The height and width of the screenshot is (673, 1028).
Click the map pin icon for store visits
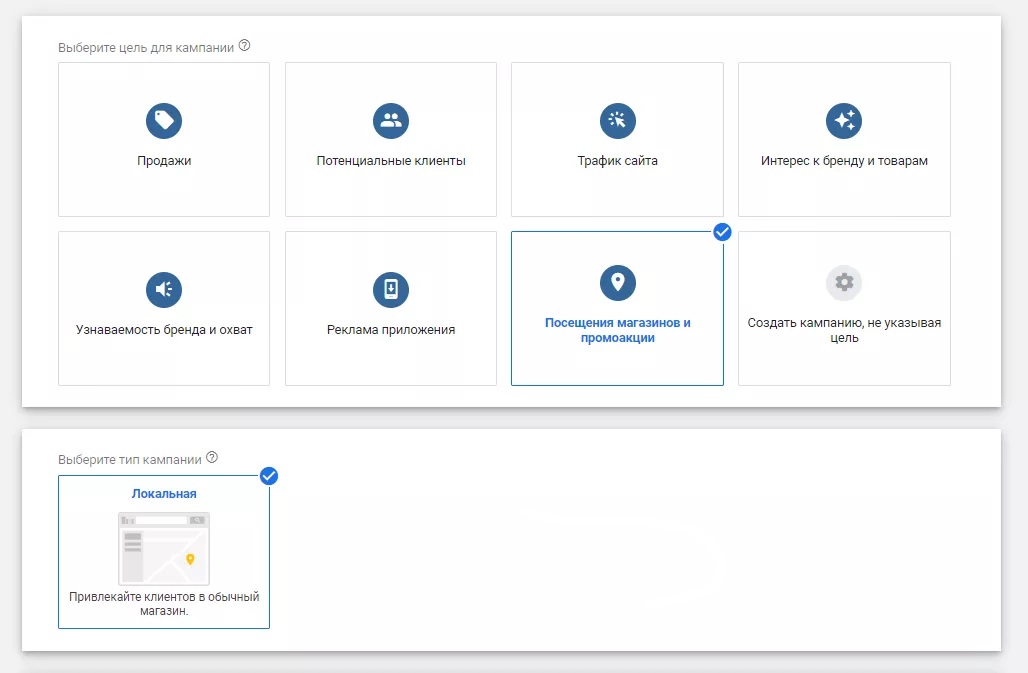coord(617,283)
